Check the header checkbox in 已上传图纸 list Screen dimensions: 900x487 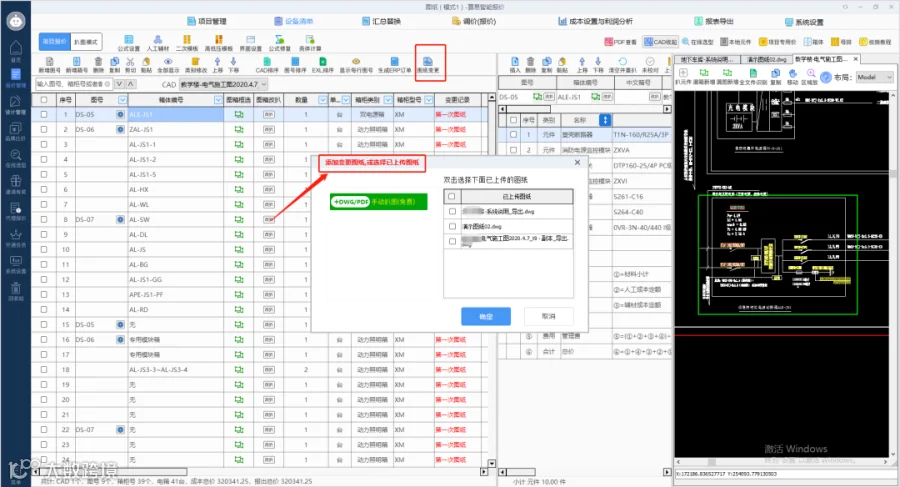(x=452, y=196)
